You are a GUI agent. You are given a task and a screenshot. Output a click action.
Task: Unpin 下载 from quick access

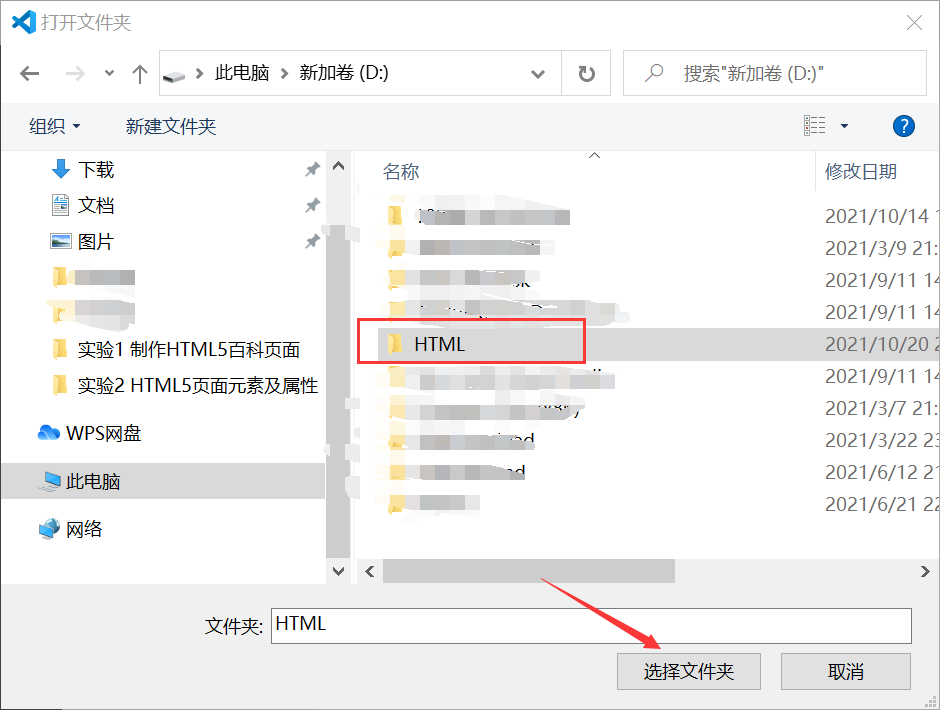pos(311,169)
